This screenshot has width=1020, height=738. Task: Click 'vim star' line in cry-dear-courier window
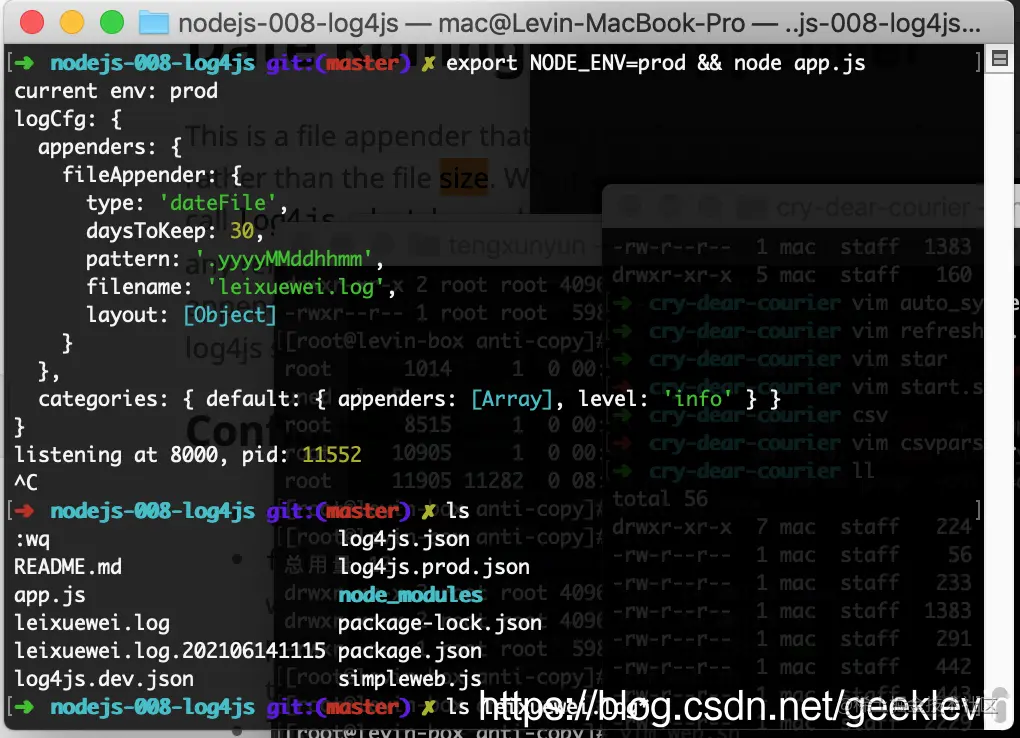click(899, 359)
